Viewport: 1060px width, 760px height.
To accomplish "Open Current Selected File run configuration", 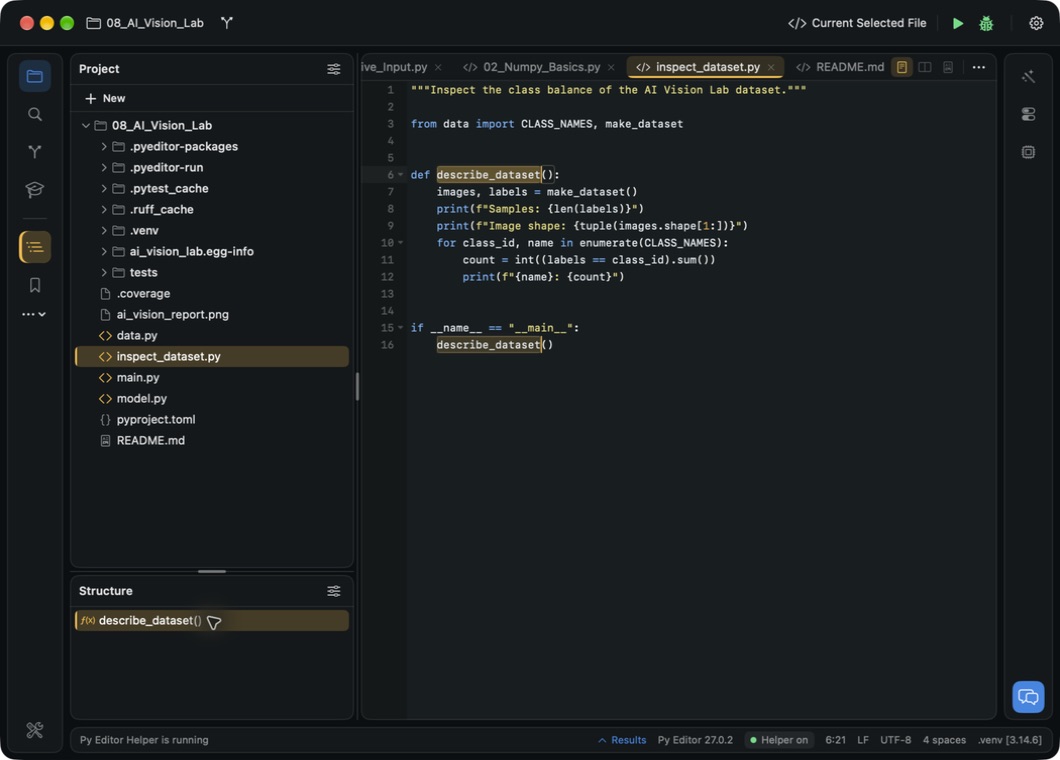I will (857, 23).
